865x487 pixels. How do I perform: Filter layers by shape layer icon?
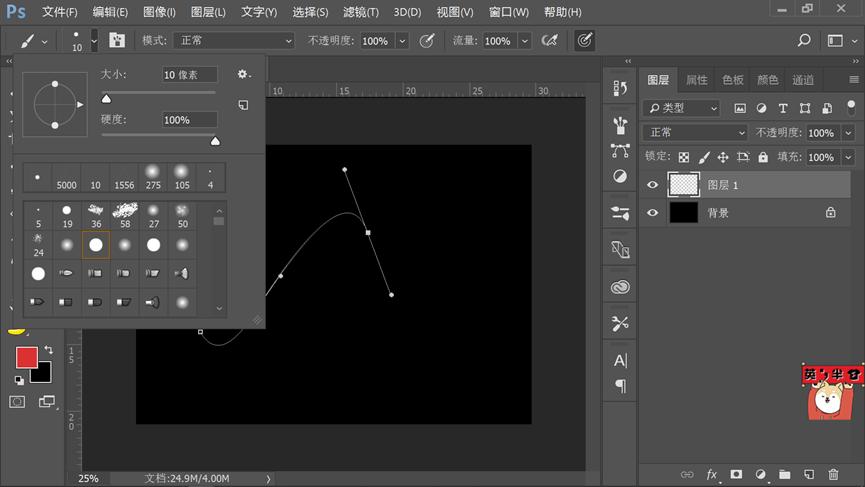click(805, 108)
